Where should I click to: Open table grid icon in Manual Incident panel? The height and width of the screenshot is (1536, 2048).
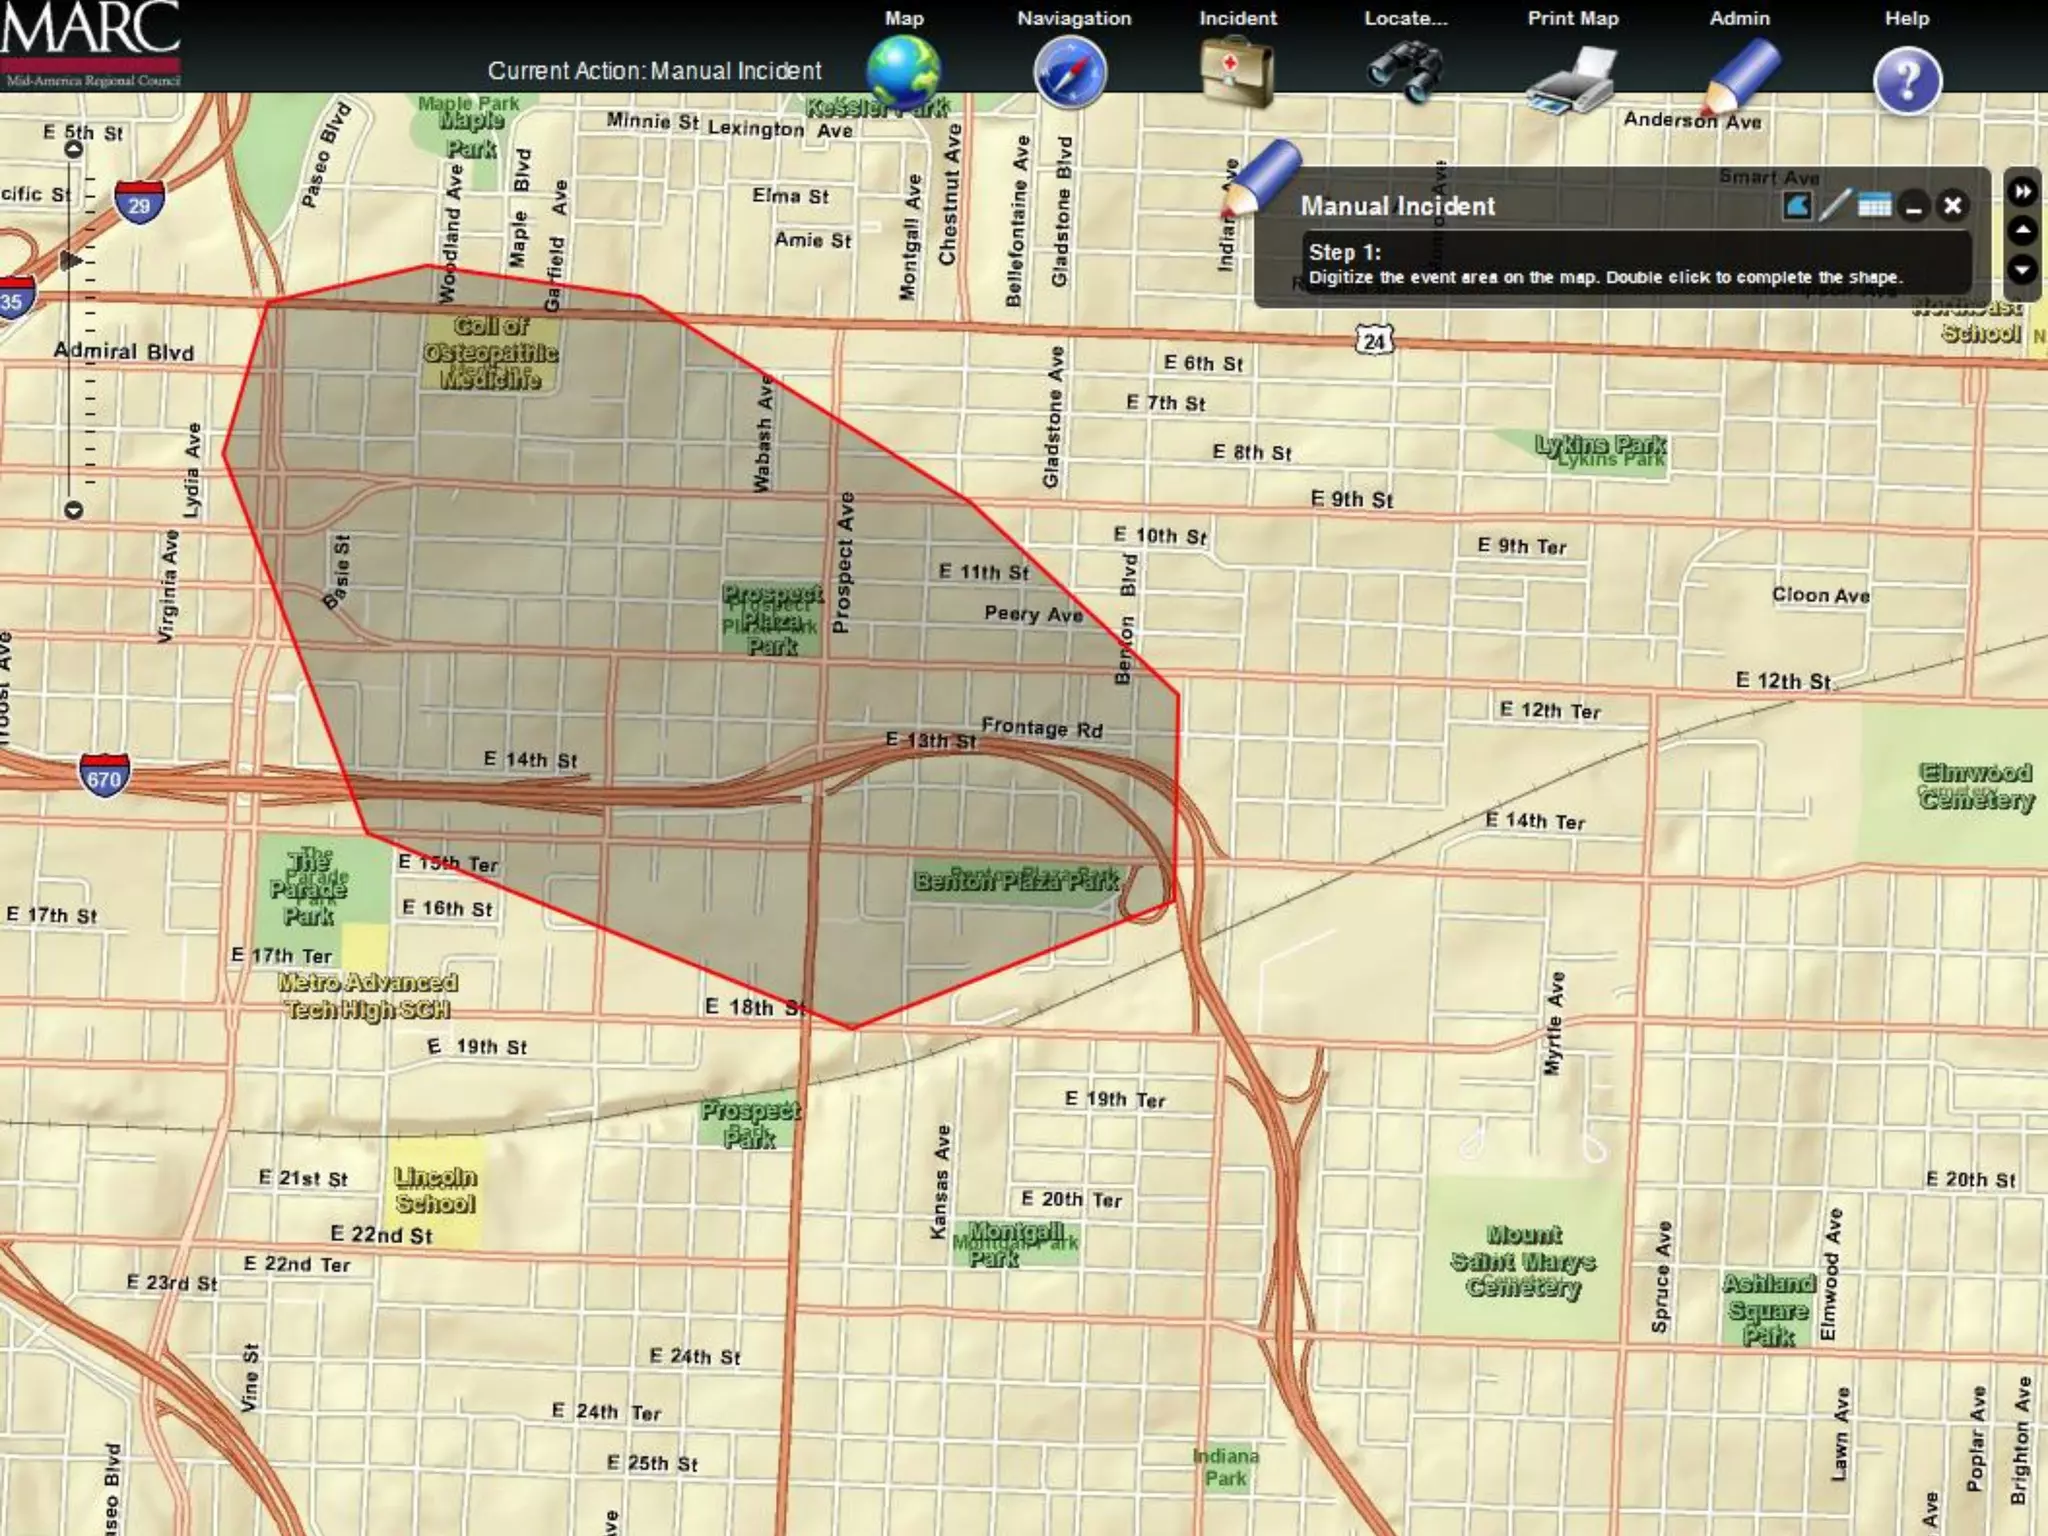click(1874, 206)
